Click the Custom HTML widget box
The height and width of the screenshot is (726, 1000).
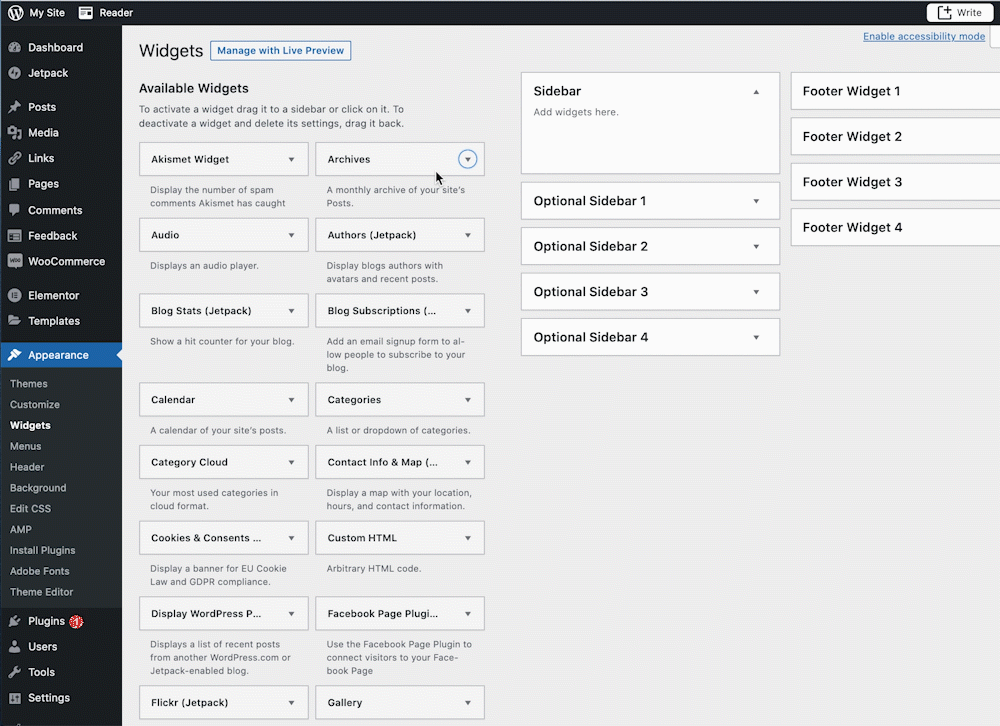(399, 537)
